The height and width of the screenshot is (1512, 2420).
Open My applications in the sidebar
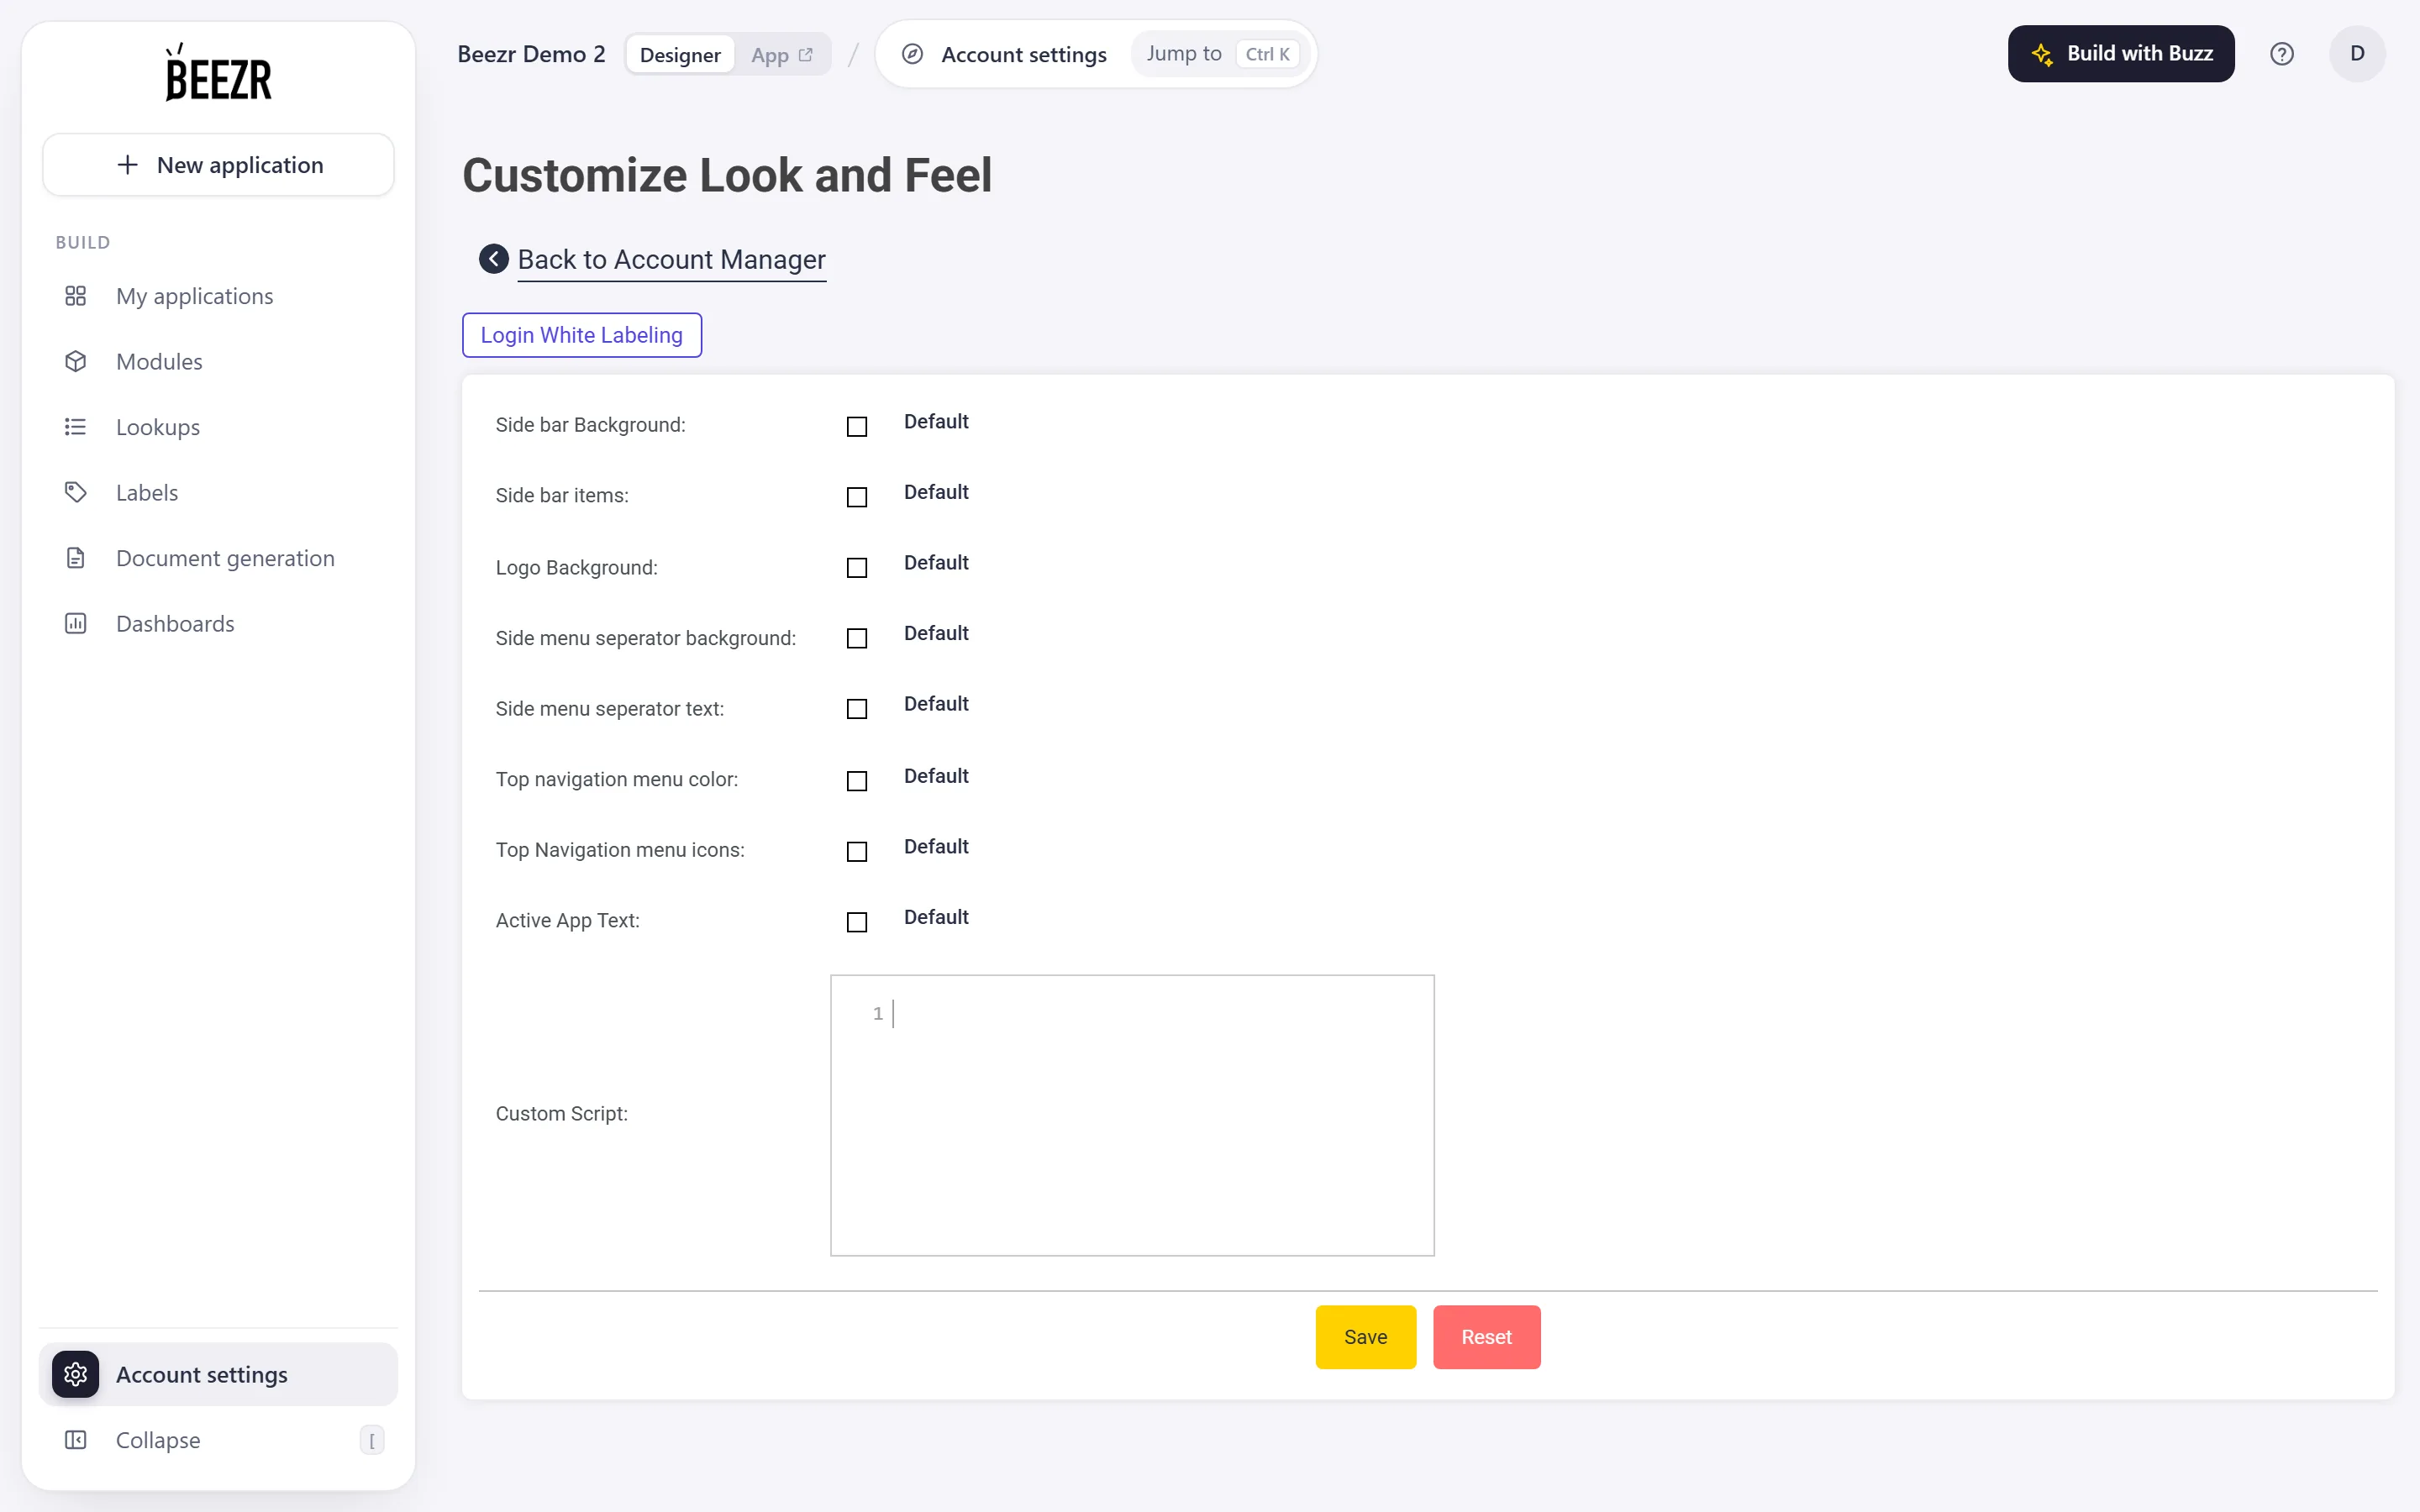(218, 296)
